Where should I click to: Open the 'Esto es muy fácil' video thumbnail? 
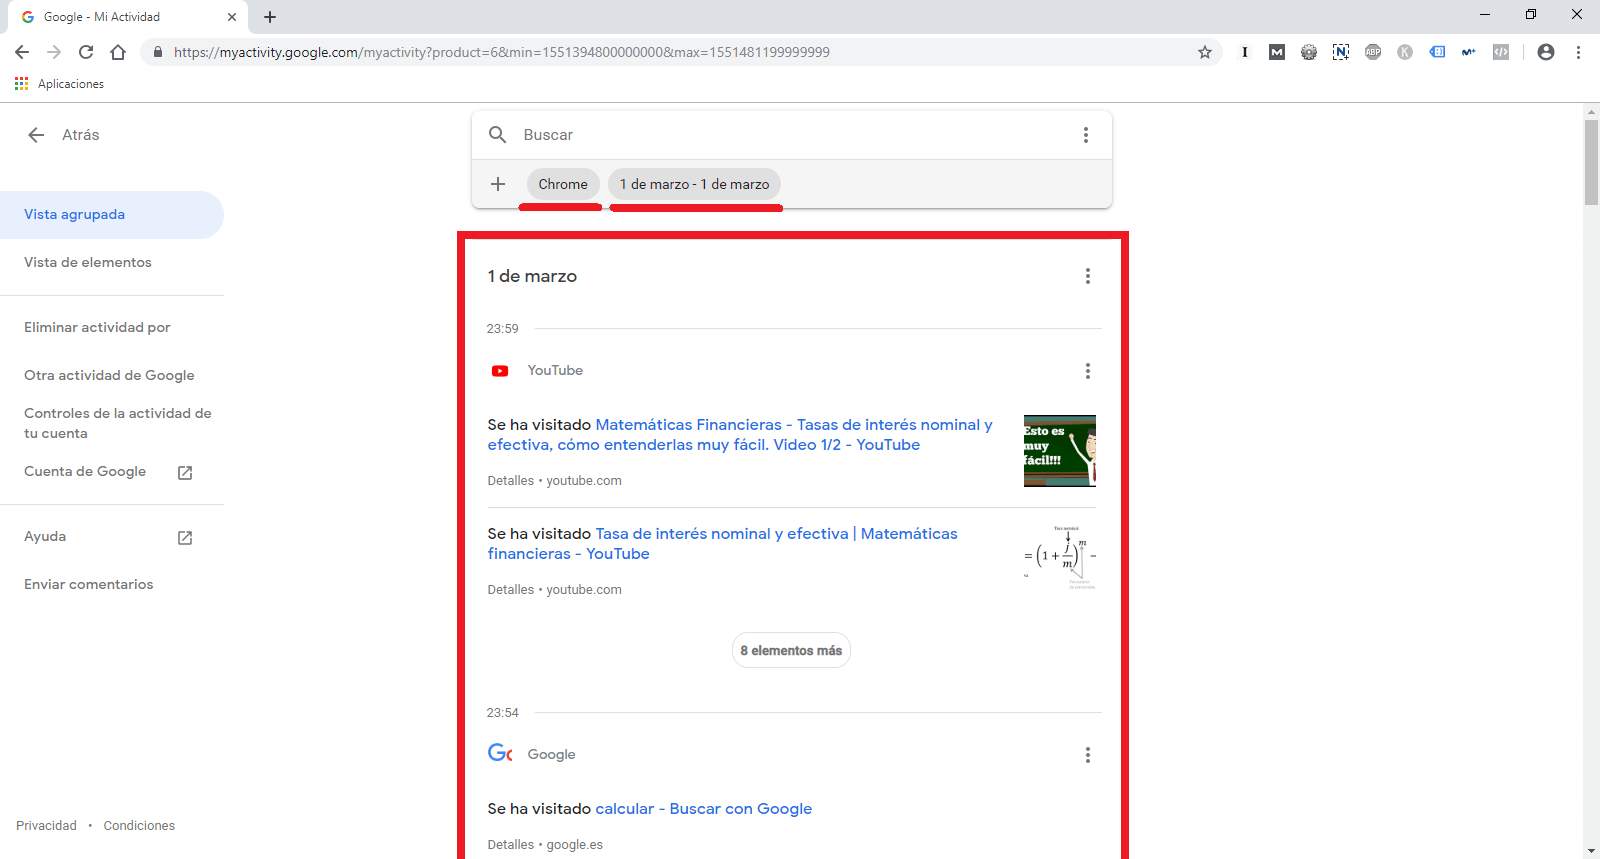point(1060,451)
